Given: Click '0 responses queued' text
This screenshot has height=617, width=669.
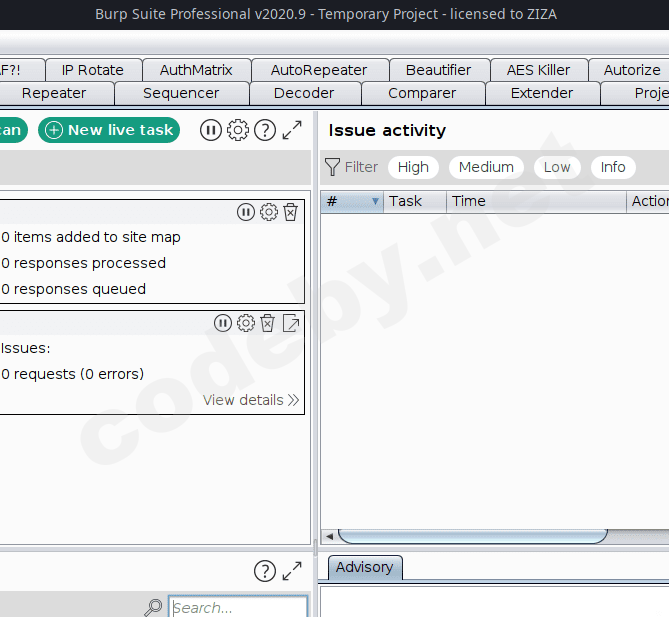Looking at the screenshot, I should coord(73,289).
